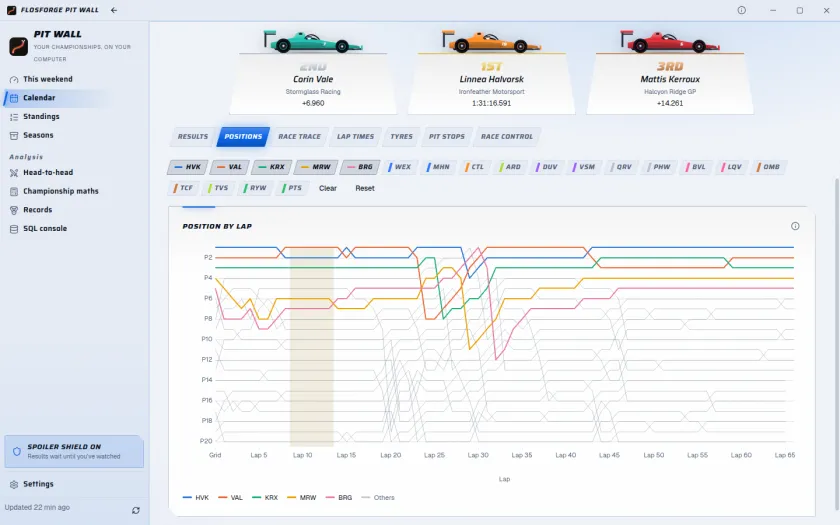Click the VAL legend swatch under chart
The image size is (840, 525).
(x=222, y=498)
